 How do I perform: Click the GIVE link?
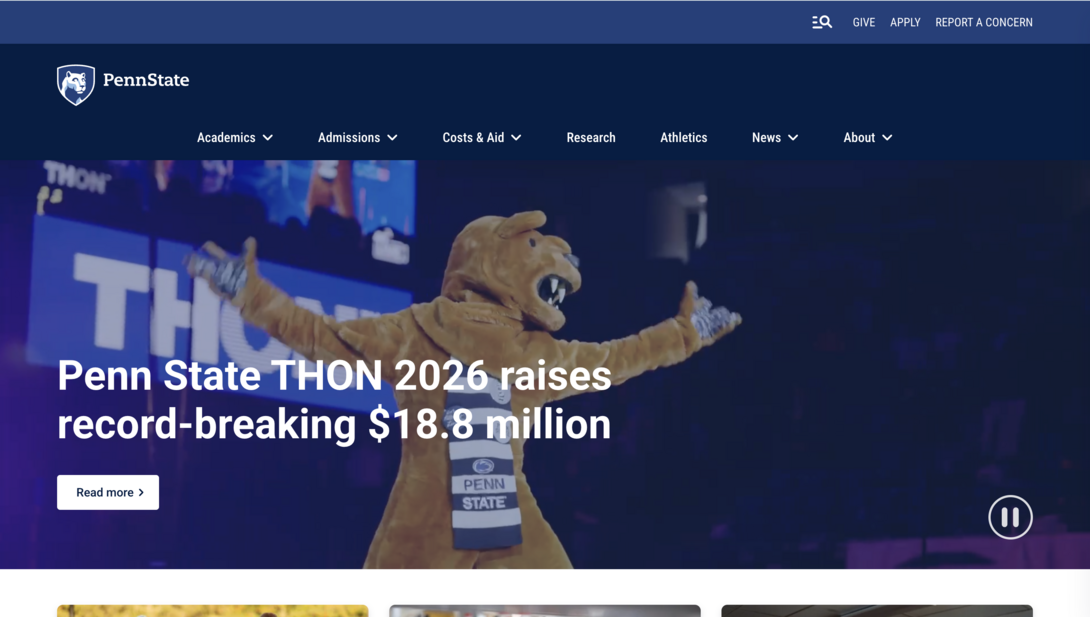(863, 21)
